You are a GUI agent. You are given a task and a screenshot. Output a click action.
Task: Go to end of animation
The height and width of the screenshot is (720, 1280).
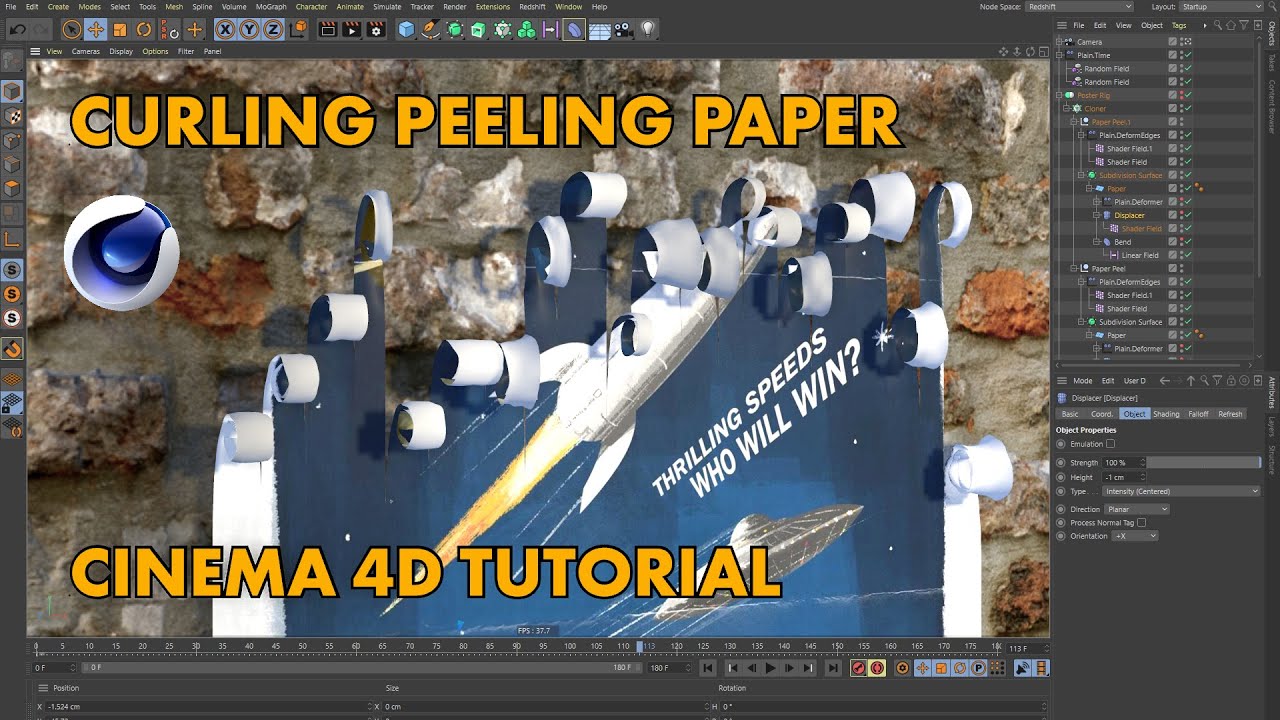click(833, 668)
